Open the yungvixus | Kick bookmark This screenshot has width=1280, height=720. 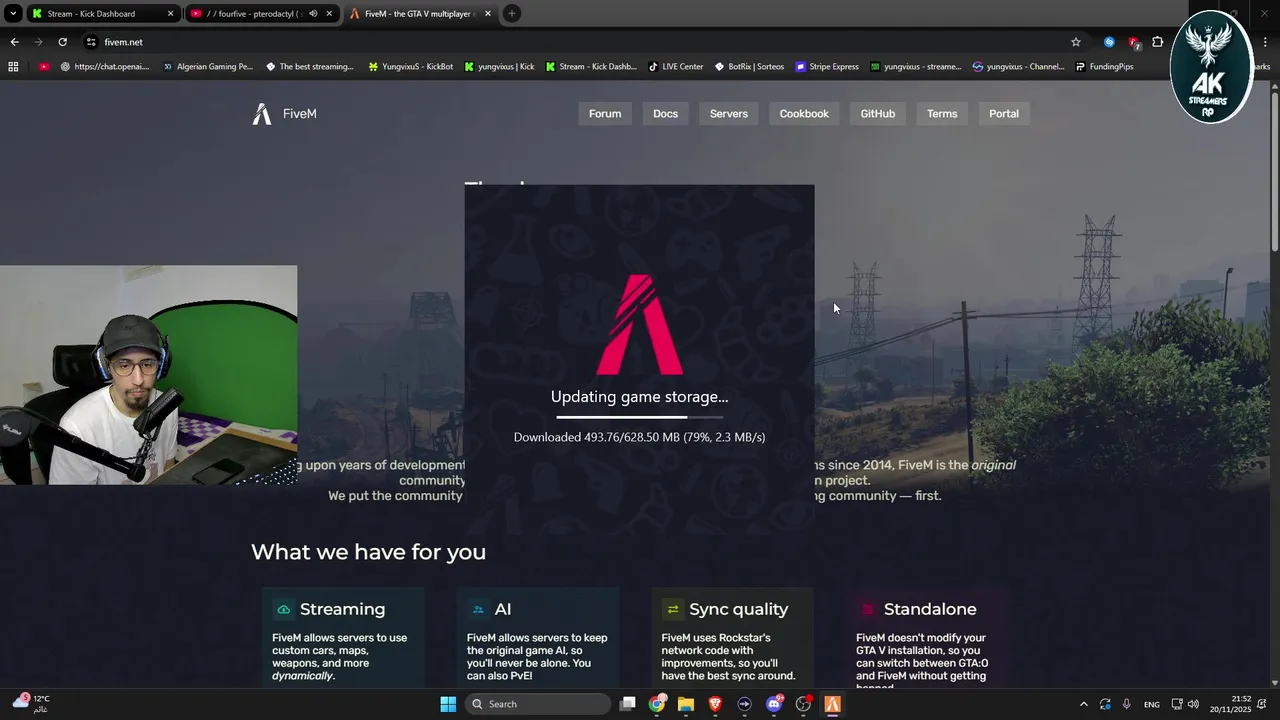(499, 67)
